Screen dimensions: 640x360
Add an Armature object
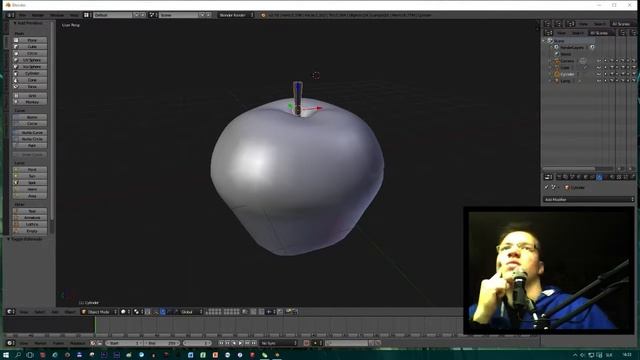(30, 218)
